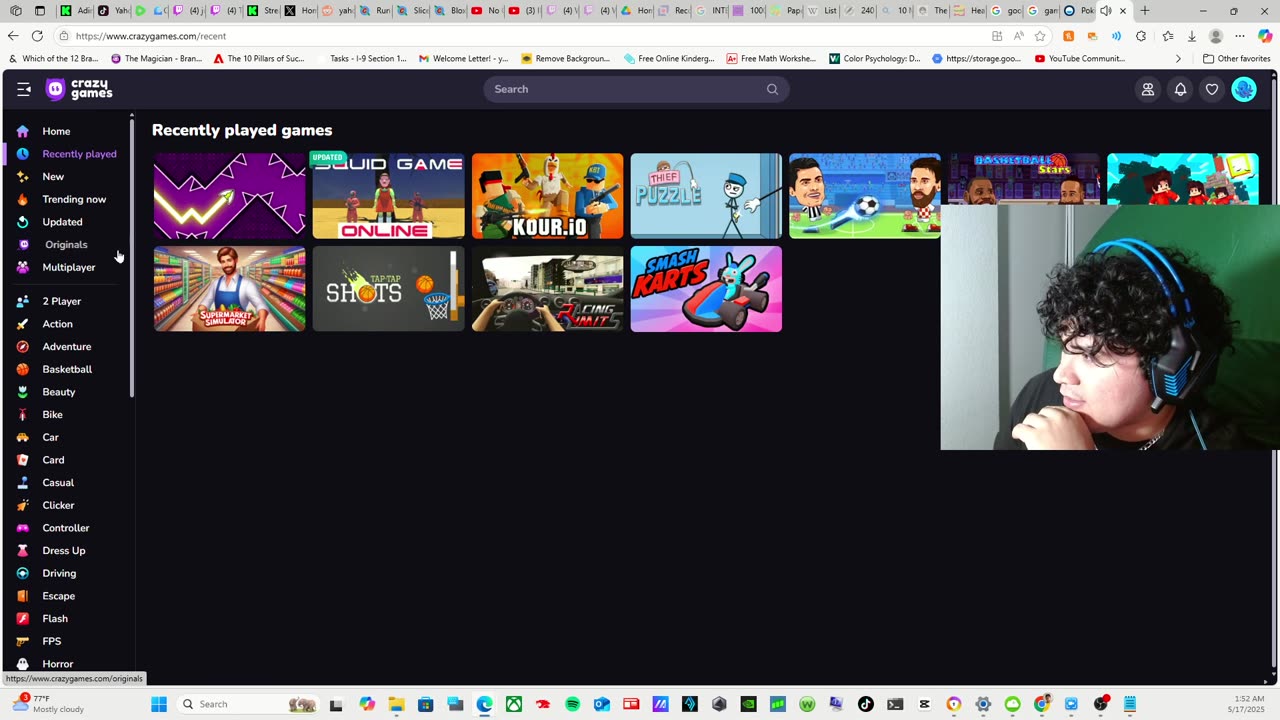Open the Smash Karts thumbnail
This screenshot has height=720, width=1280.
[x=706, y=289]
